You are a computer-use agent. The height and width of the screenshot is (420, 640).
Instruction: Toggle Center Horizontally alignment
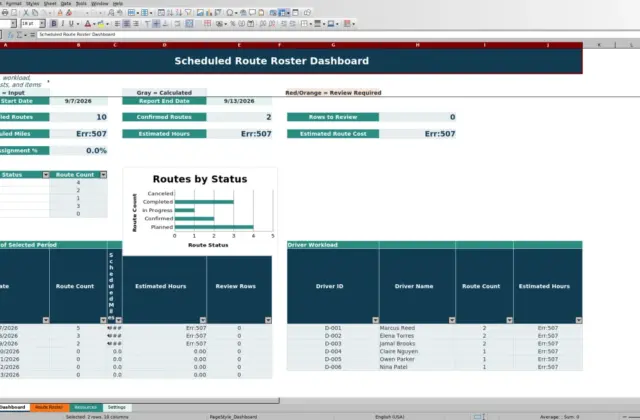point(127,24)
